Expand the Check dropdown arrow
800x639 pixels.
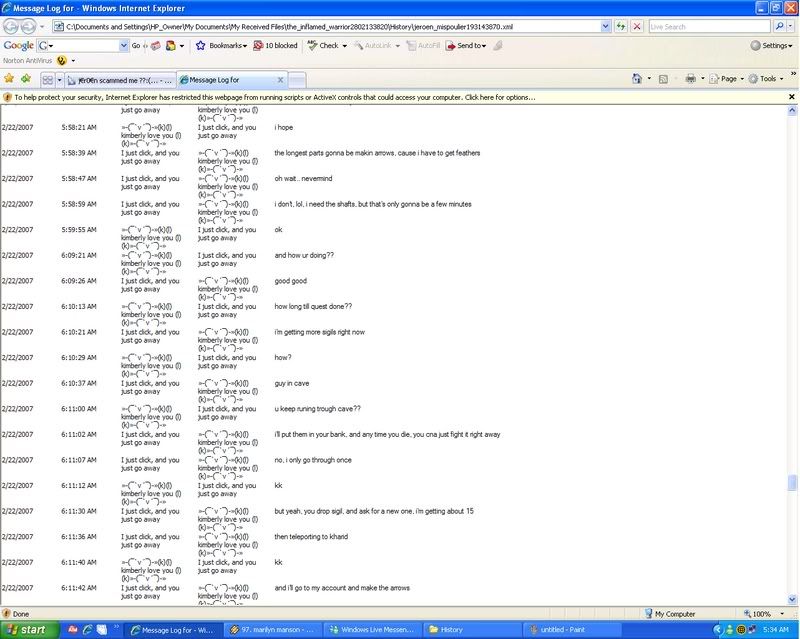click(344, 46)
